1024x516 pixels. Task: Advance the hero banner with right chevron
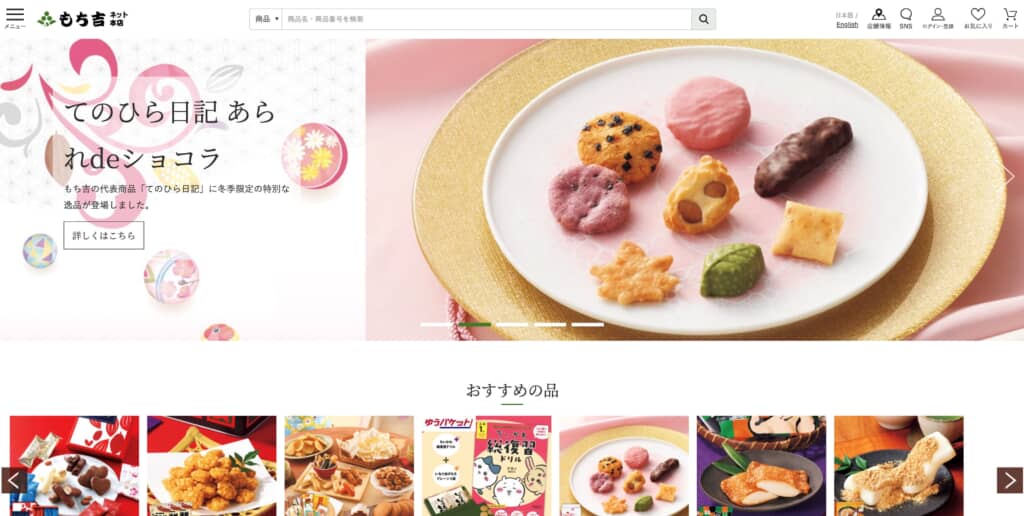coord(1010,176)
